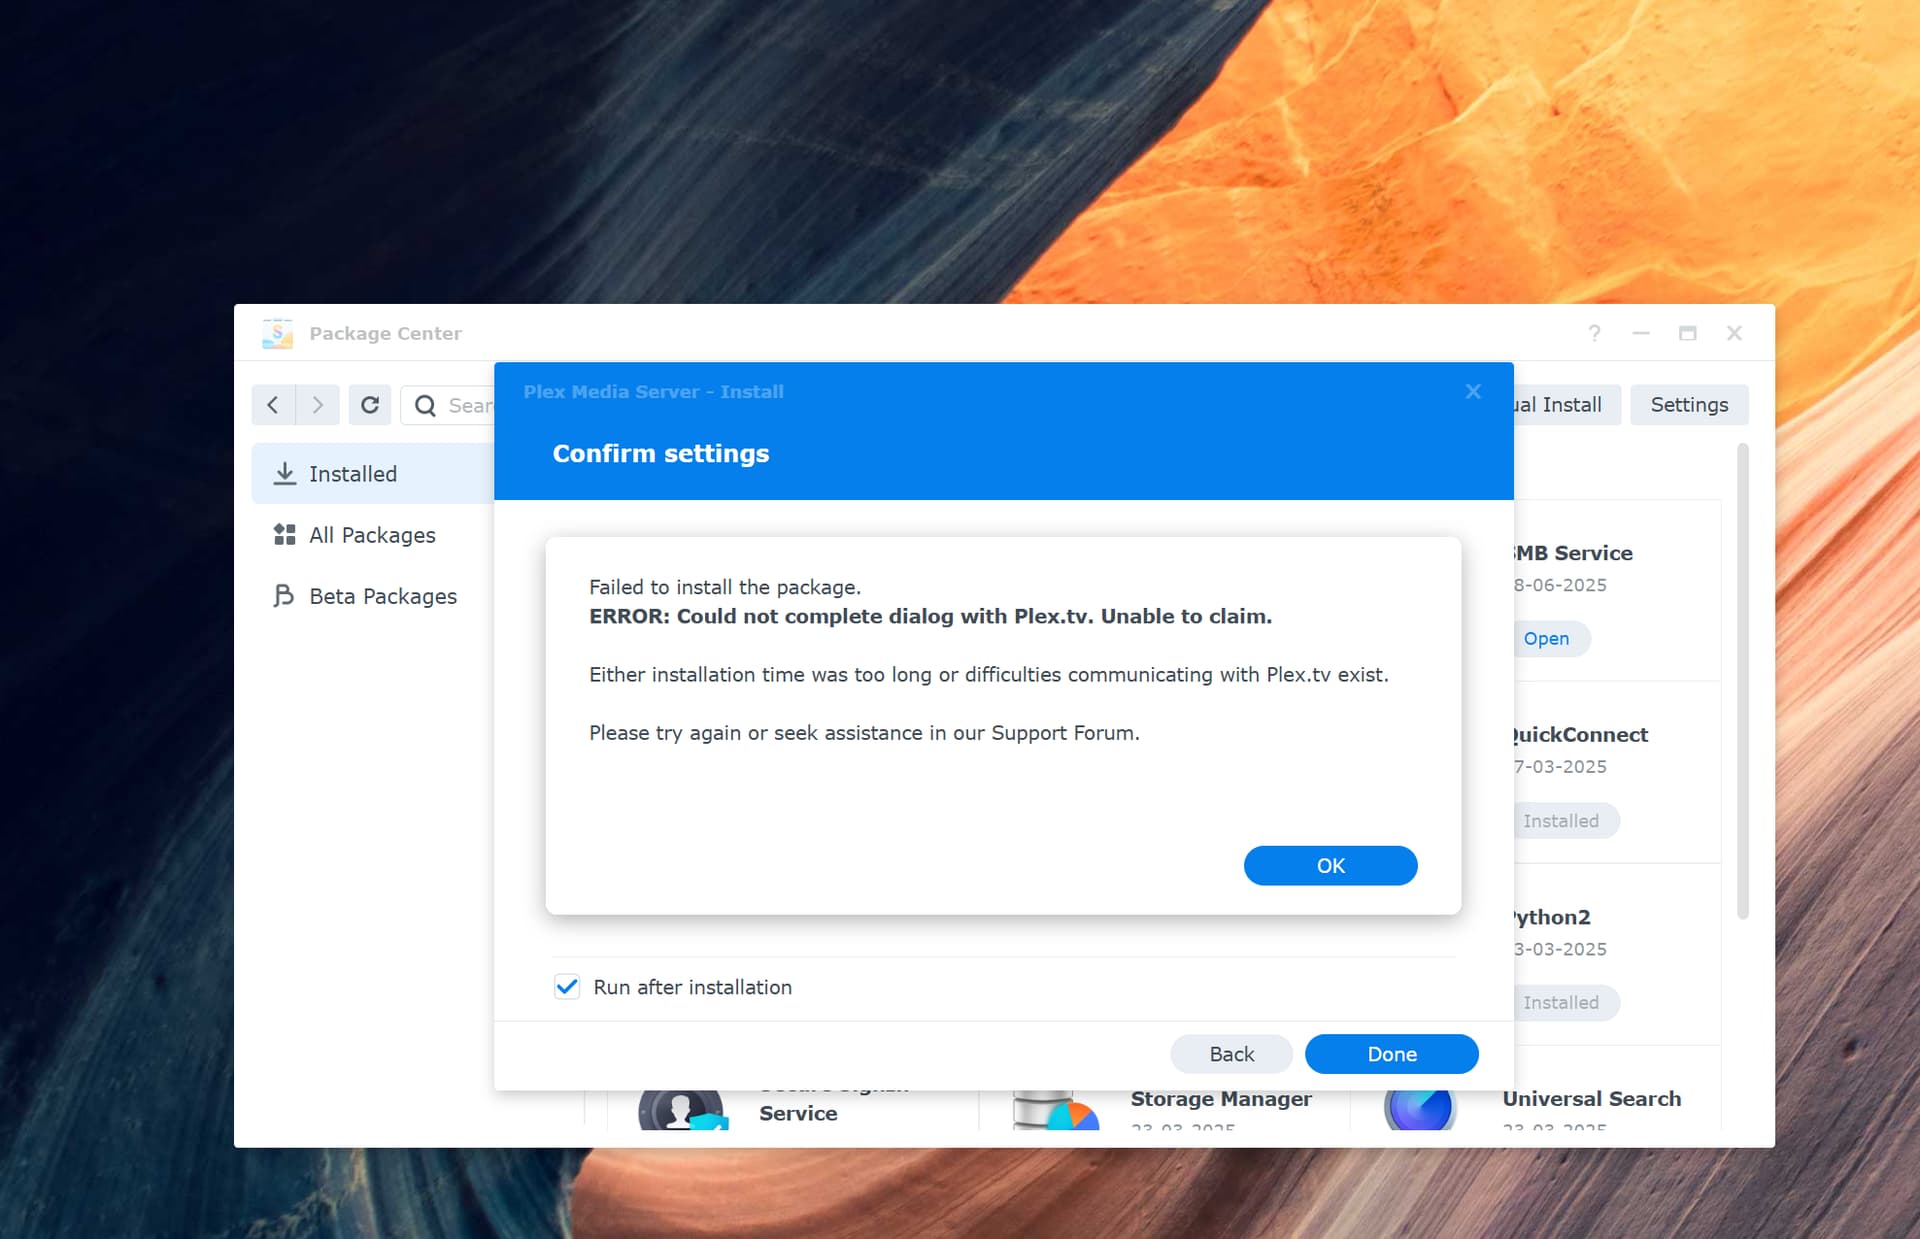Click the Package Center app icon

point(277,333)
